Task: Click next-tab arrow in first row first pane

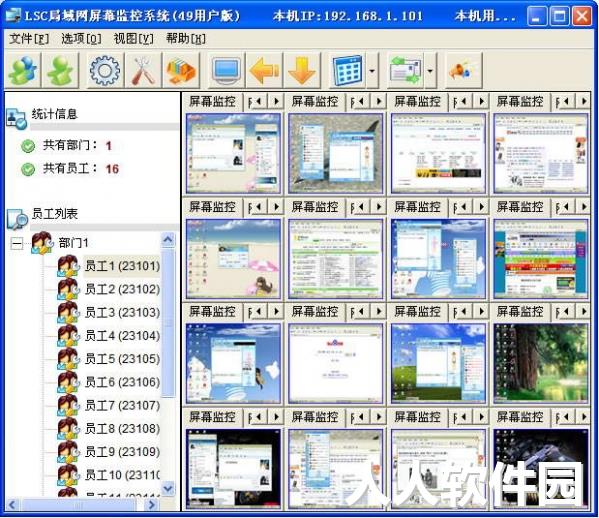Action: coord(275,102)
